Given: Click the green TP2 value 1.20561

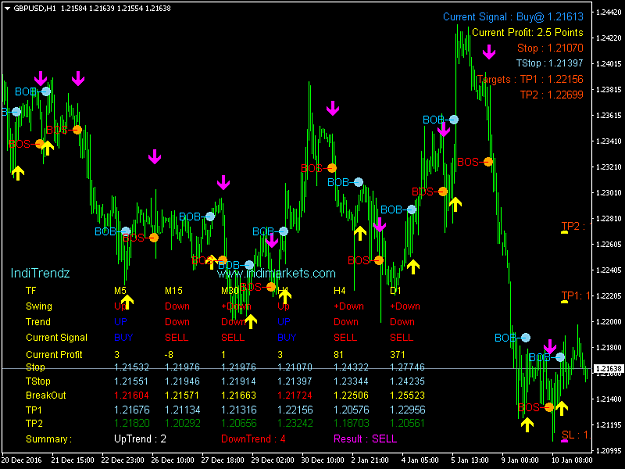Looking at the screenshot, I should tap(407, 424).
